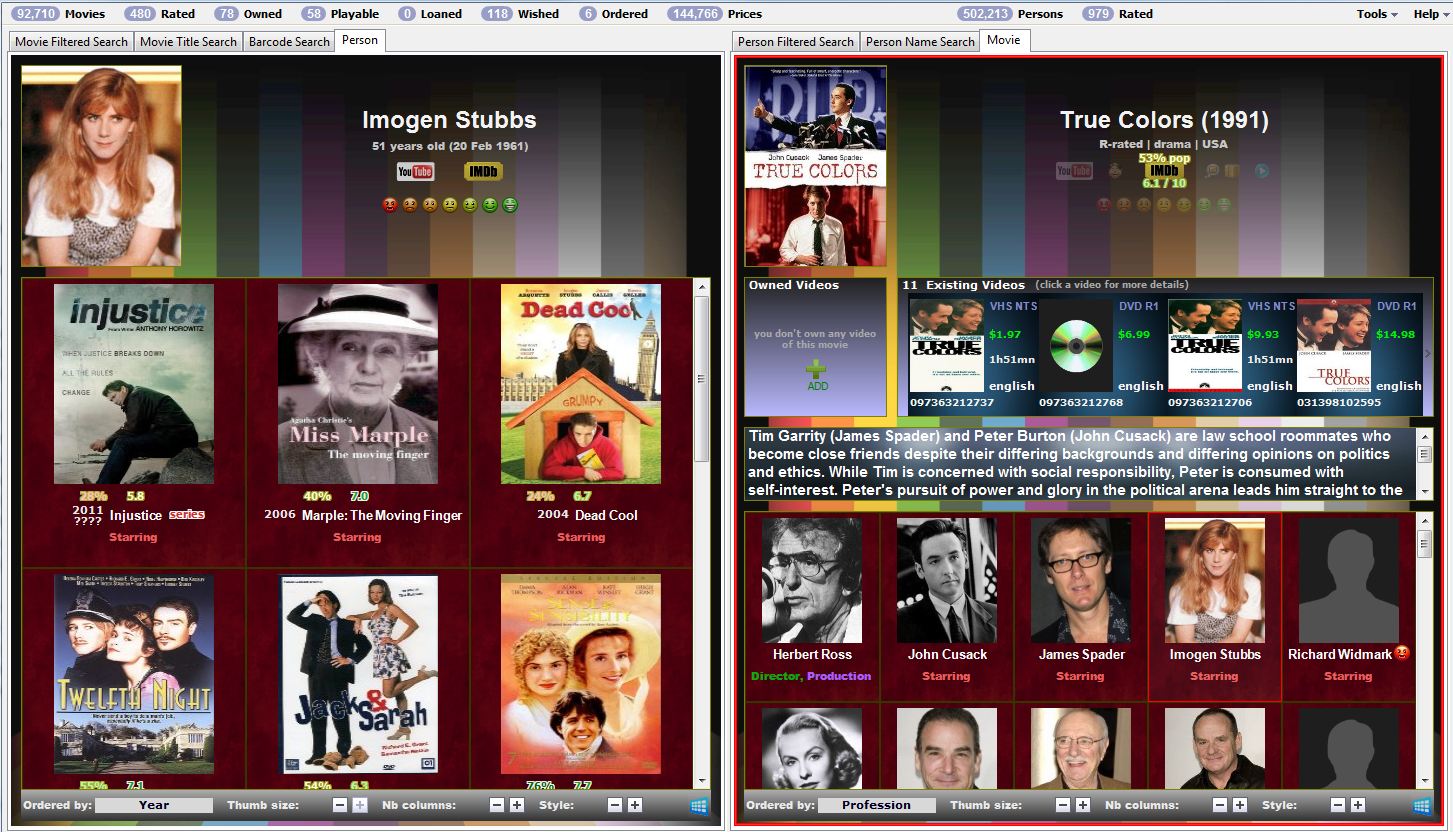Open James Spader's cast photo
Image resolution: width=1453 pixels, height=832 pixels.
point(1081,580)
